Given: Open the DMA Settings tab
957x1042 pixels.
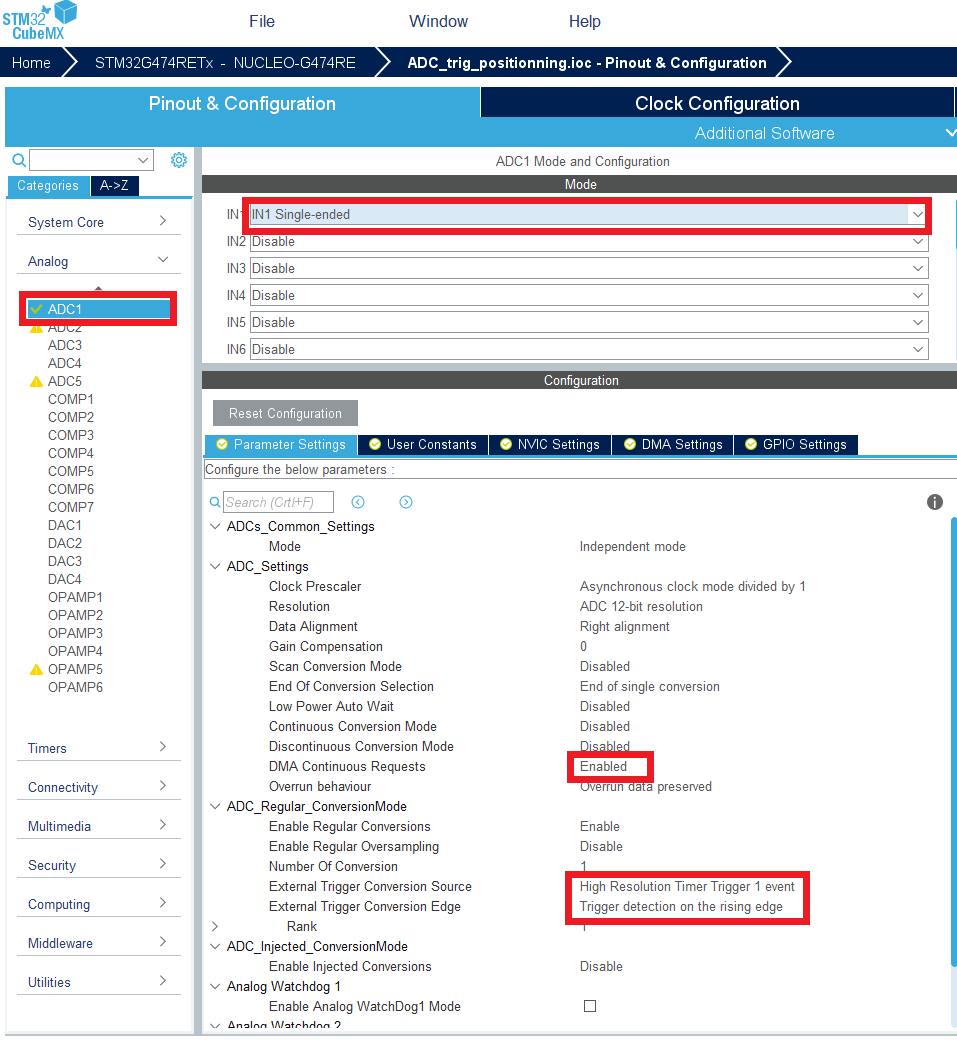Looking at the screenshot, I should point(673,445).
